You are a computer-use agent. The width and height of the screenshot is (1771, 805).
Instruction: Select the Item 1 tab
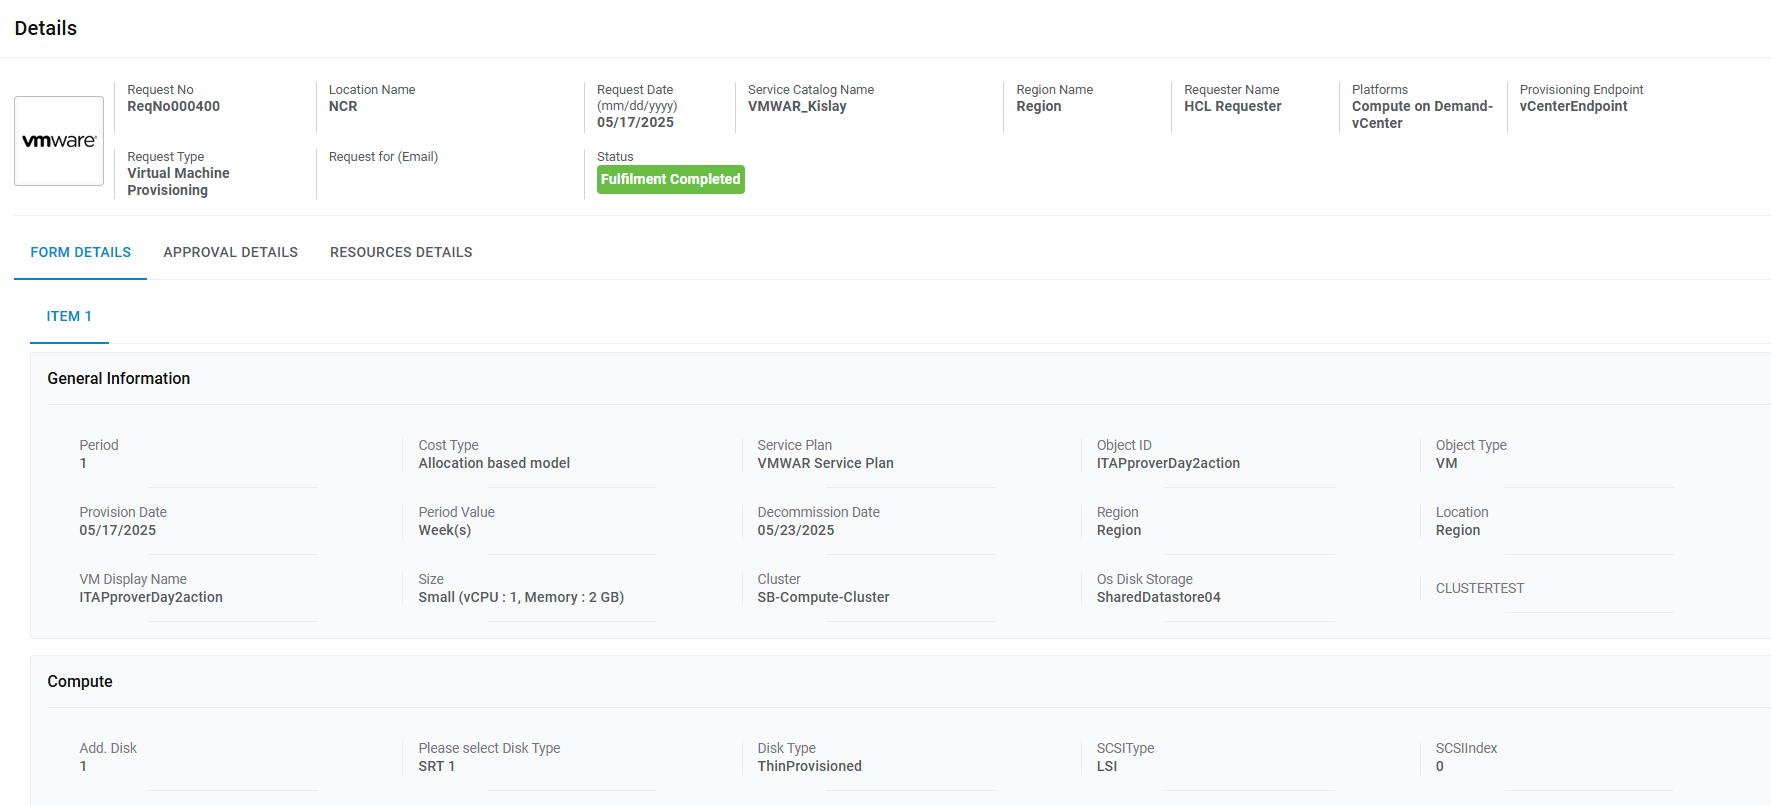point(69,316)
